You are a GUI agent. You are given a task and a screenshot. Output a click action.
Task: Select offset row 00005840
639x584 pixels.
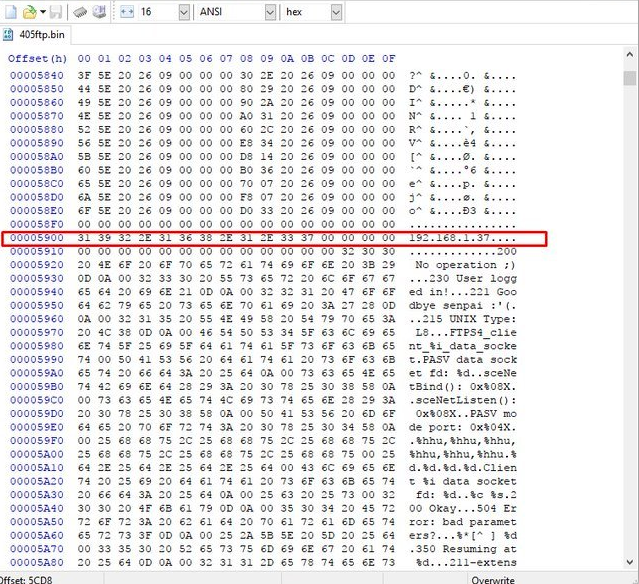pos(37,75)
